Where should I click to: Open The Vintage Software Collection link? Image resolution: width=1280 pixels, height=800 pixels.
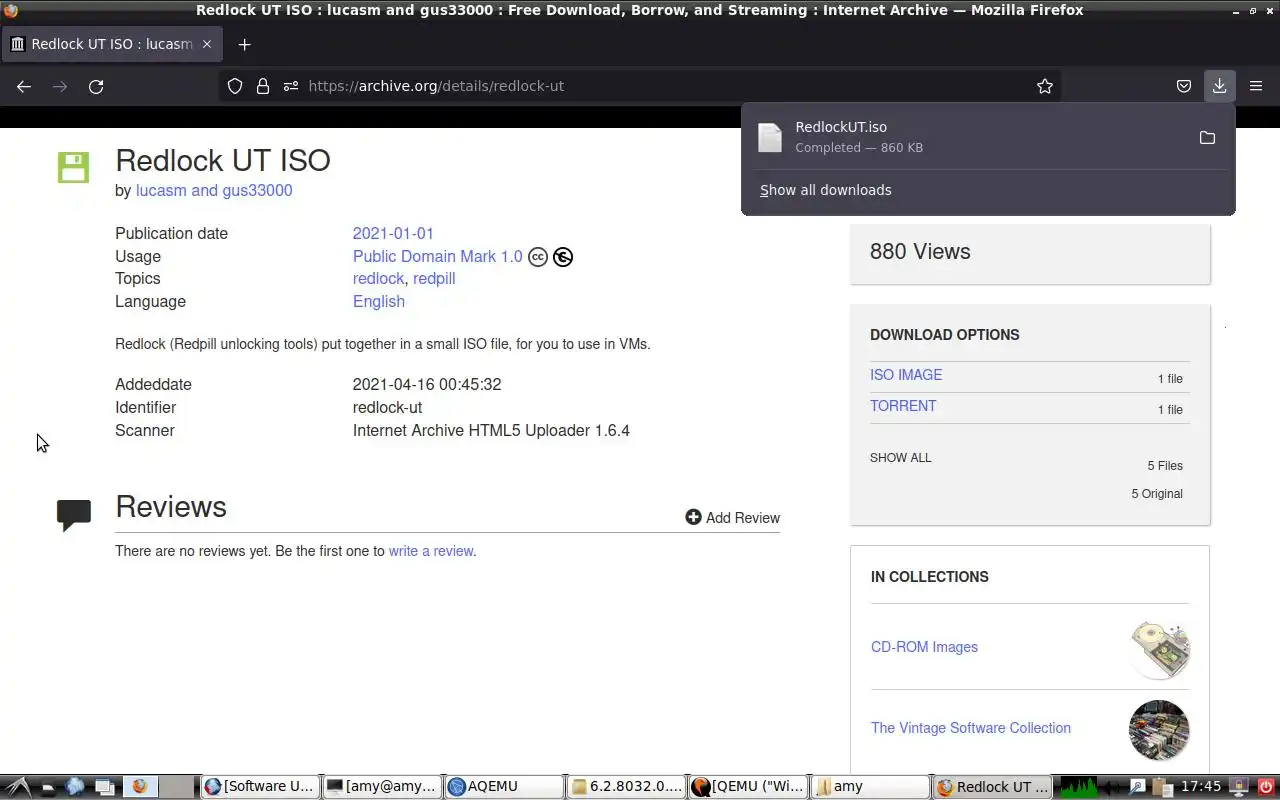click(x=970, y=728)
